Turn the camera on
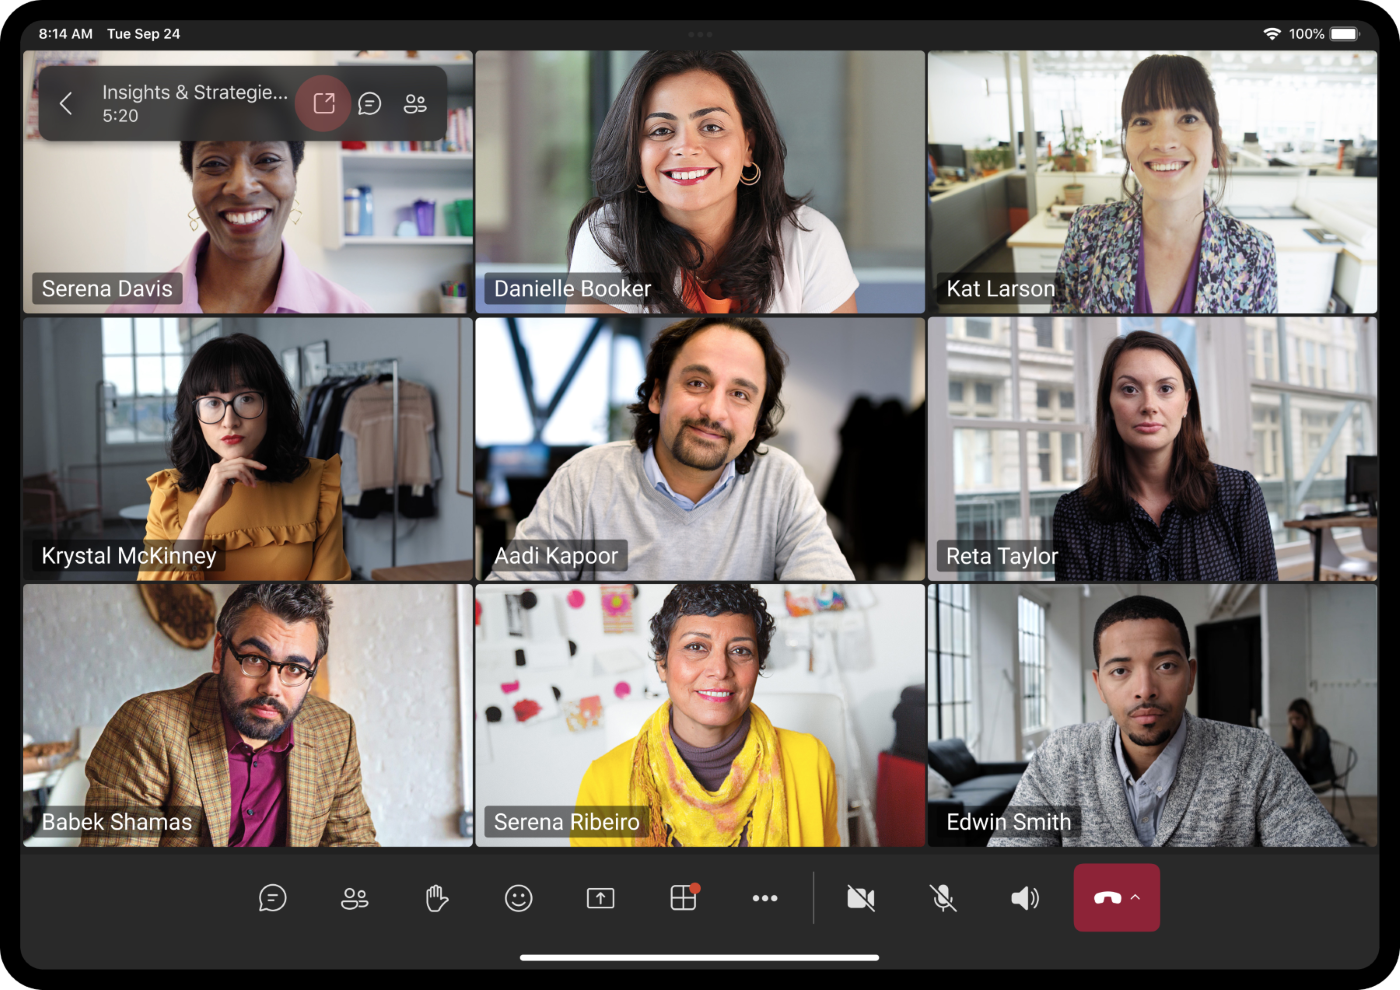The image size is (1400, 990). pyautogui.click(x=861, y=898)
